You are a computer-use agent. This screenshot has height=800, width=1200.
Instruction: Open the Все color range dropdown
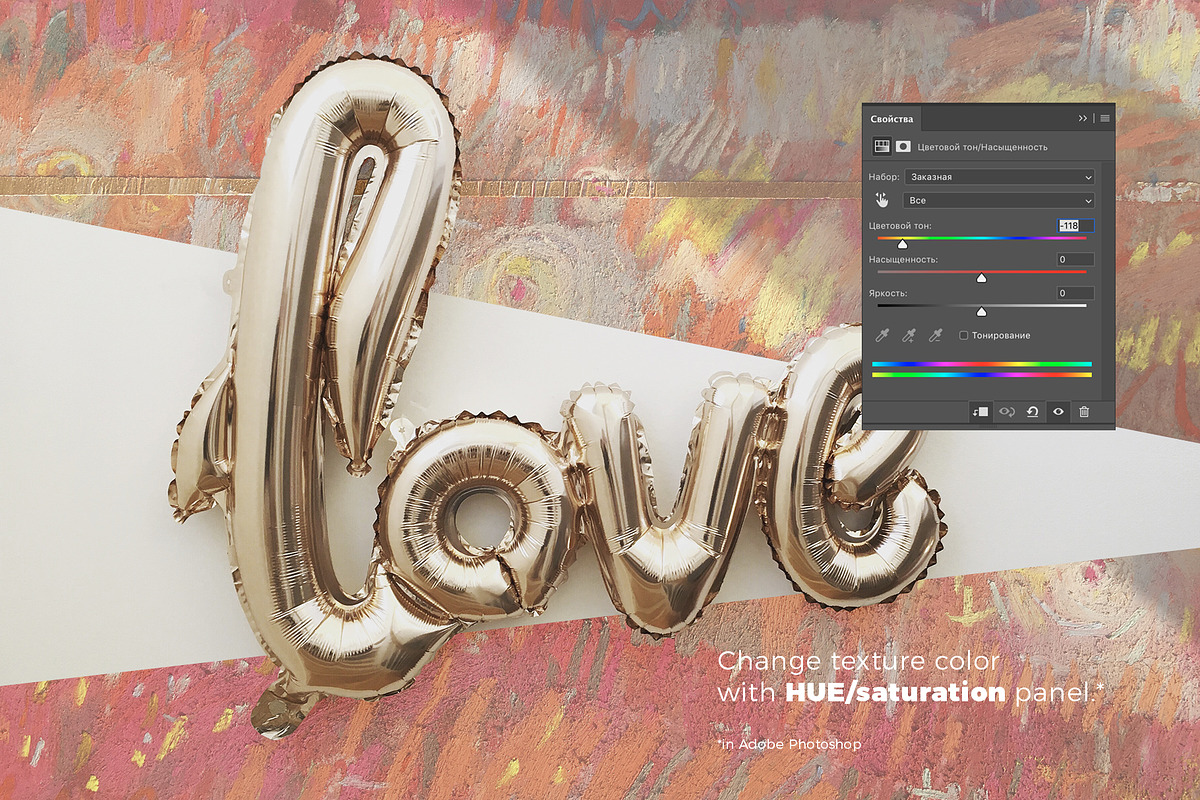point(999,200)
